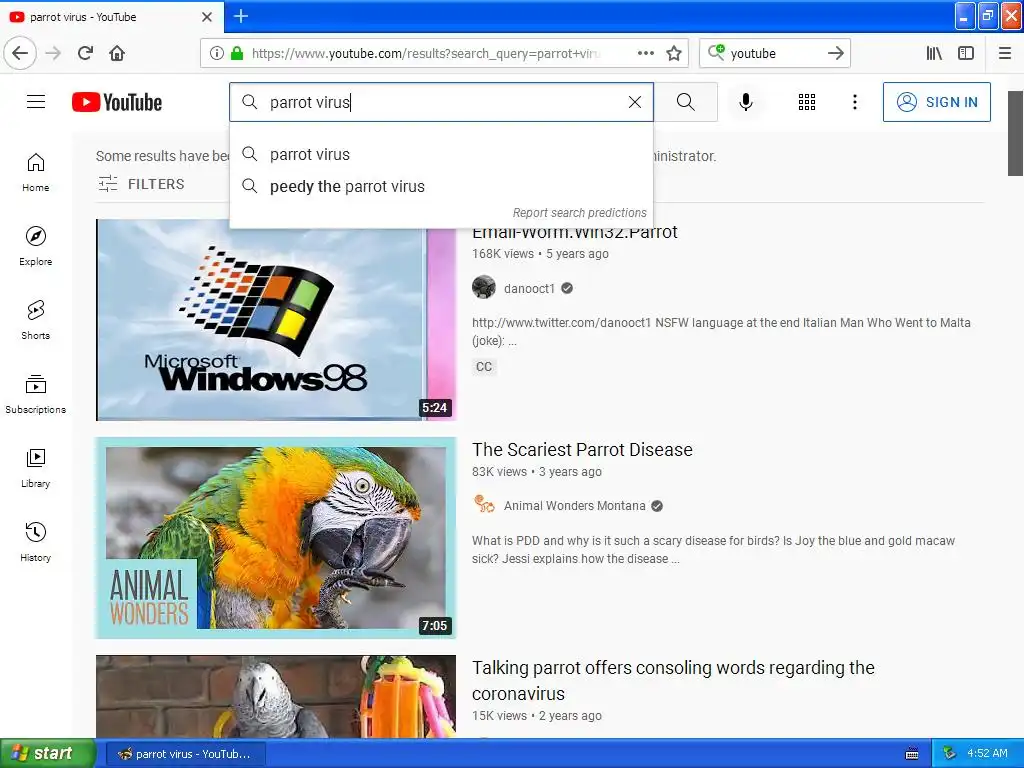
Task: Search with your voice microphone icon
Action: coord(746,102)
